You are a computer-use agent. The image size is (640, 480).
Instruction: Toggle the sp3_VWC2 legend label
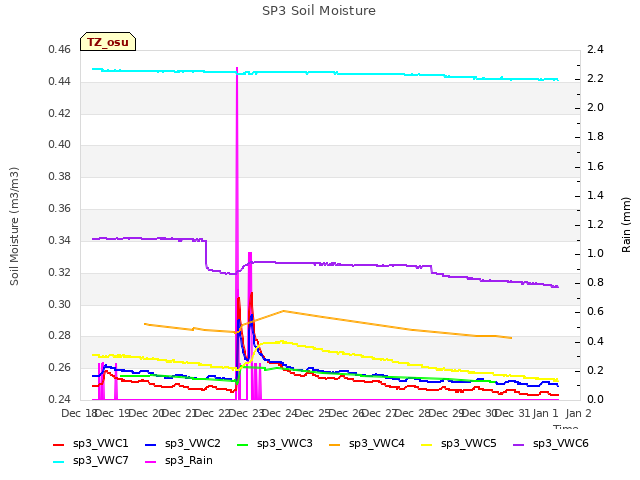pos(193,444)
